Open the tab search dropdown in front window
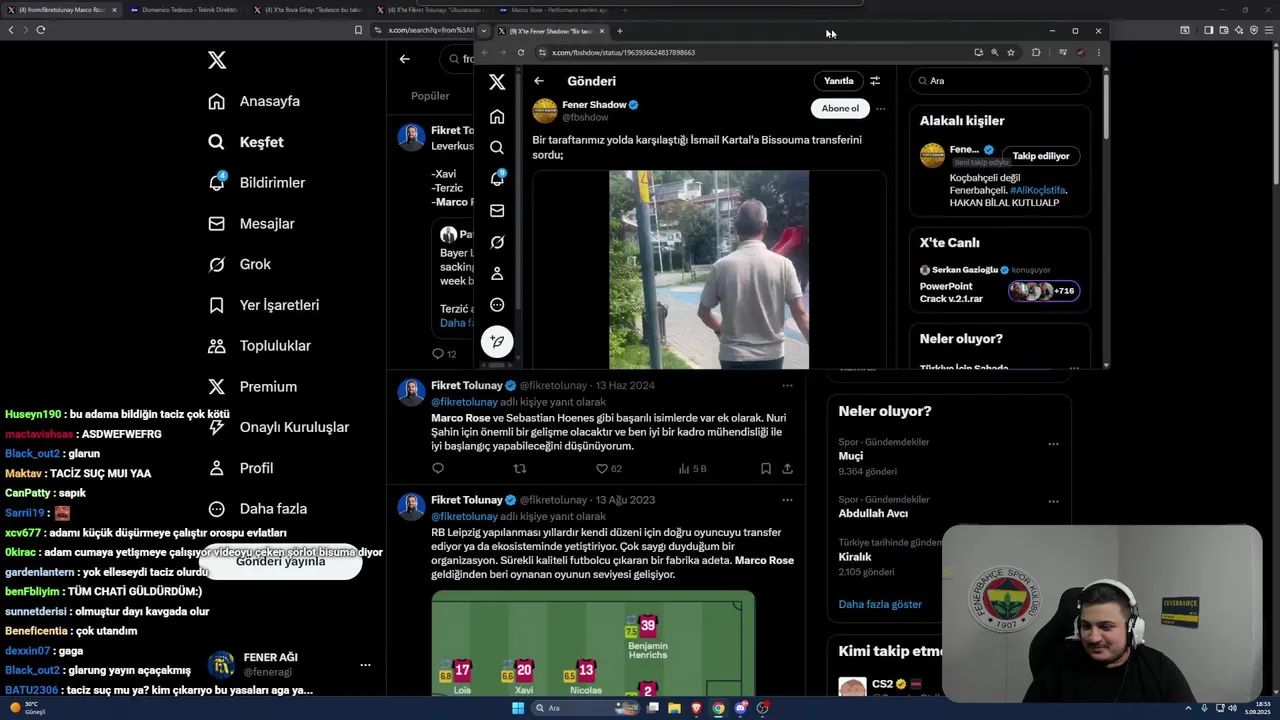1280x720 pixels. pos(484,31)
